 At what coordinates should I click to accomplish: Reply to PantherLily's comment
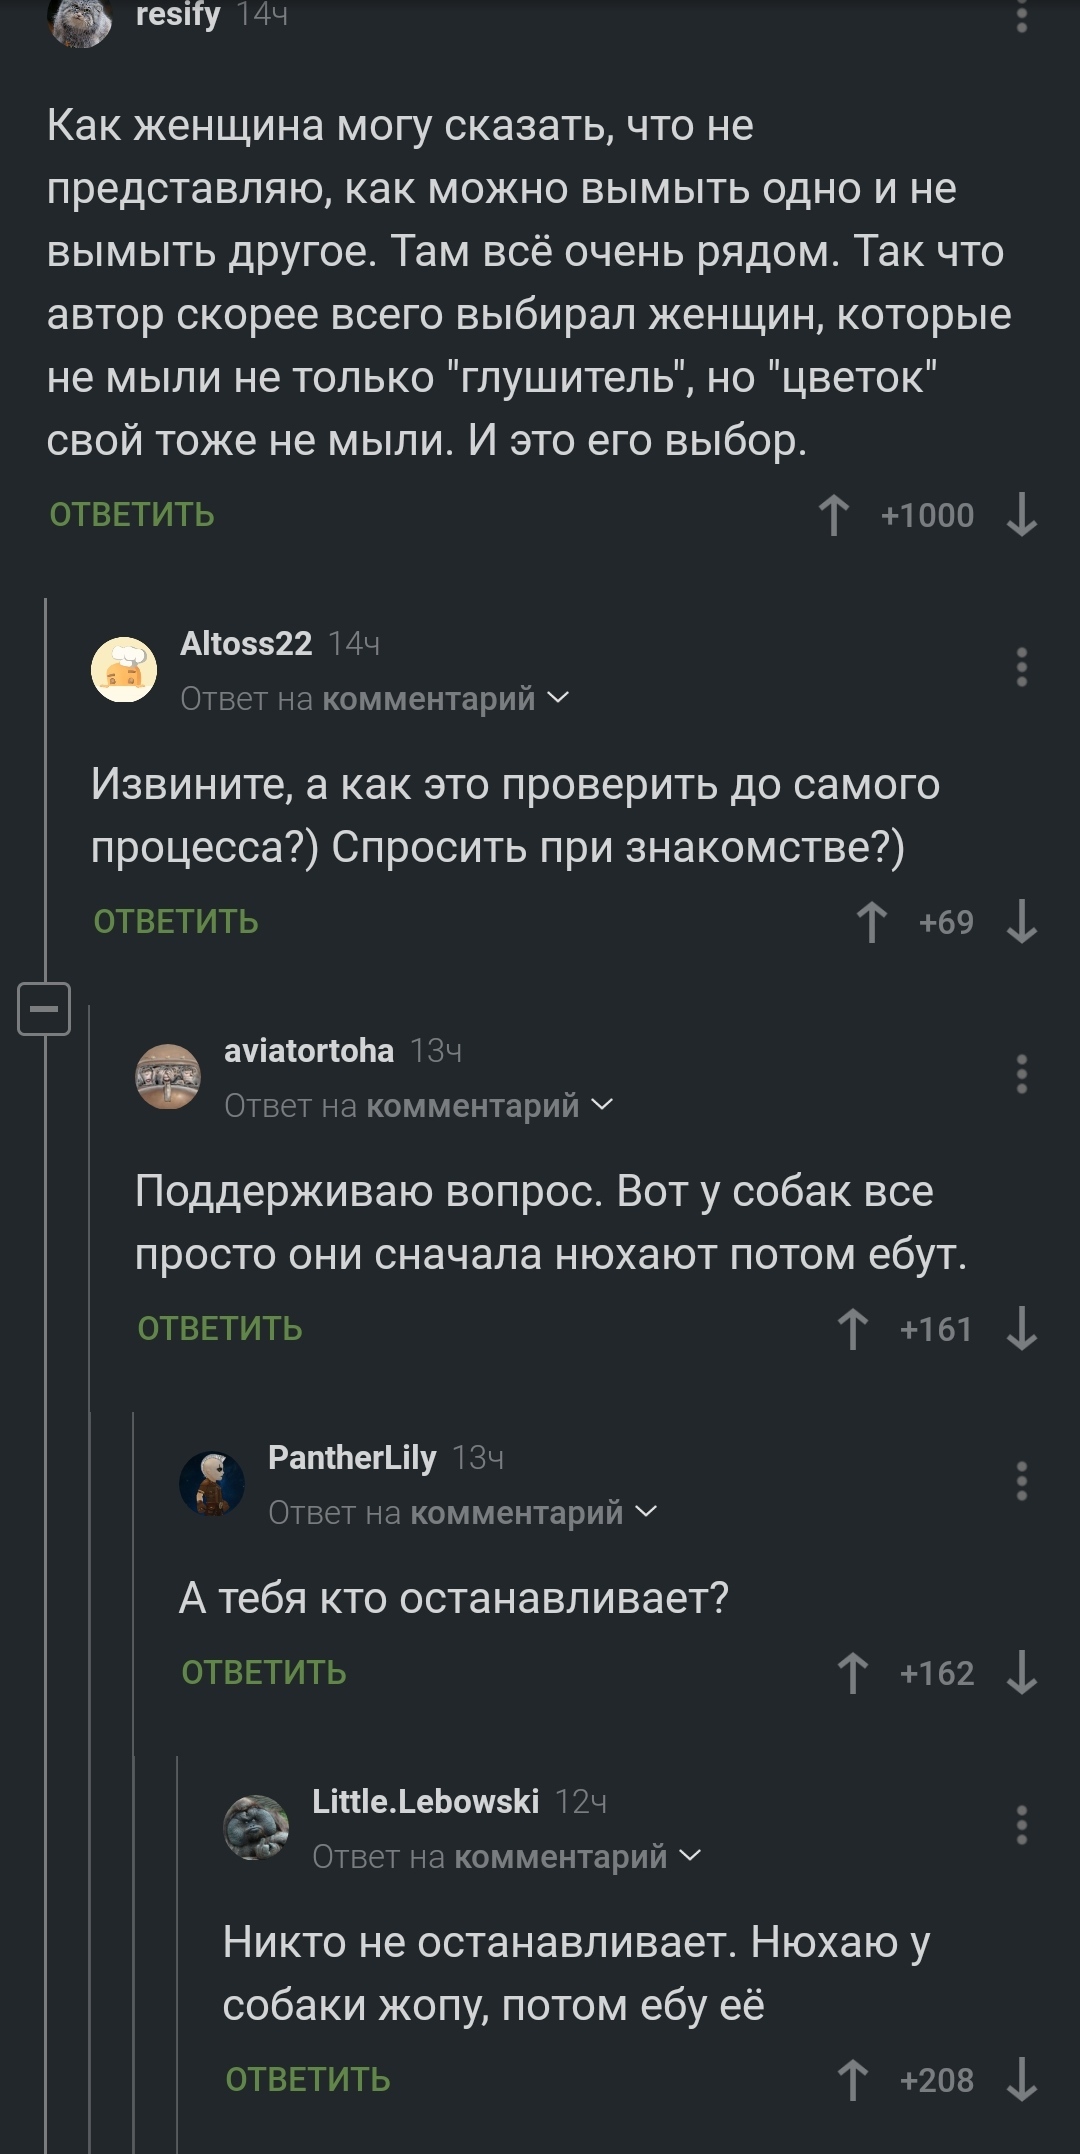coord(264,1673)
